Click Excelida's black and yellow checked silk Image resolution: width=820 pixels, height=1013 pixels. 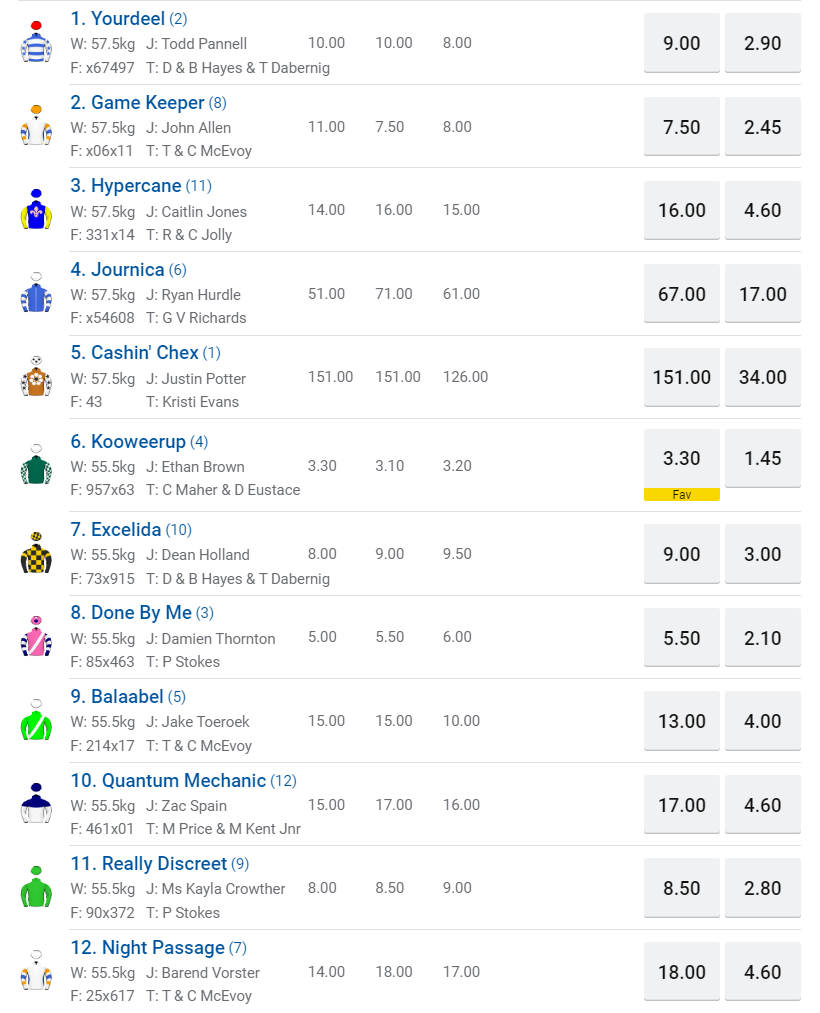tap(36, 553)
